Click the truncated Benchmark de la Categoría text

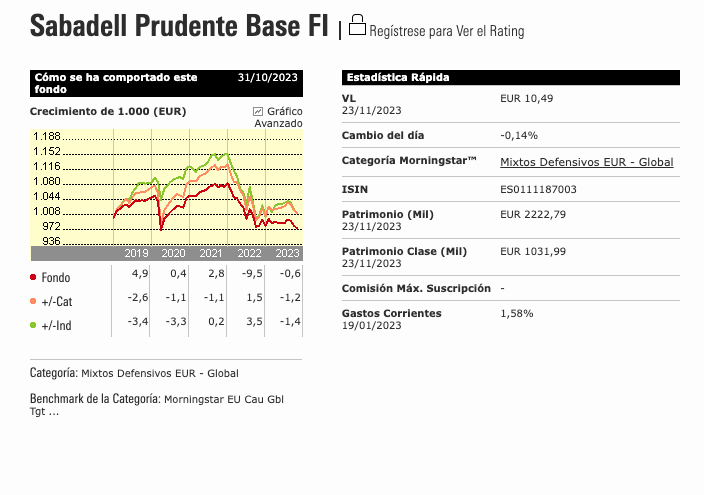pyautogui.click(x=157, y=405)
